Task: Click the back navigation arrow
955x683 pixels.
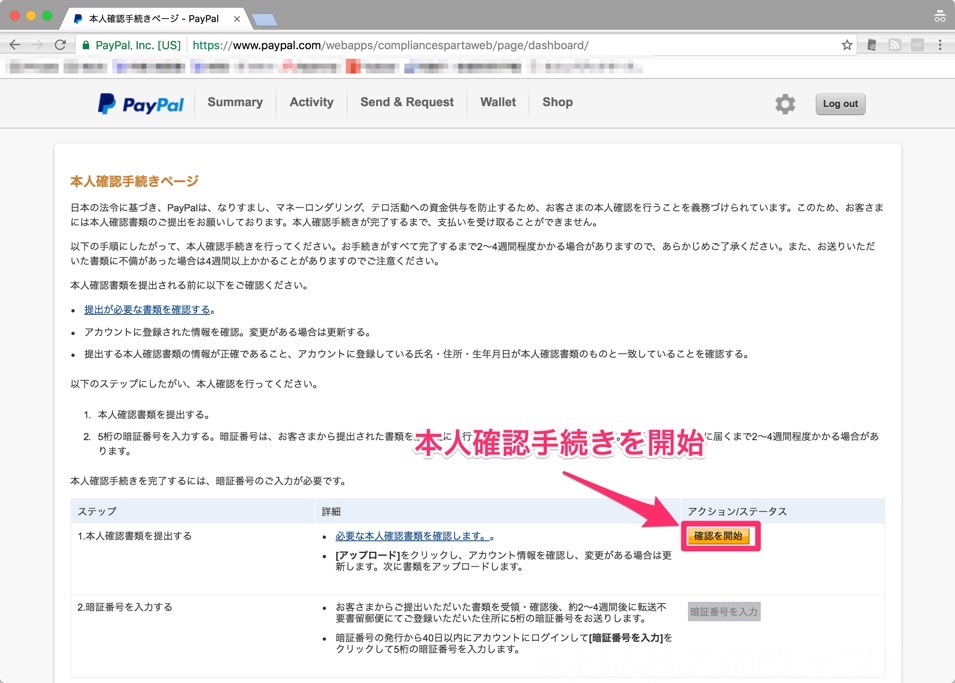Action: click(13, 44)
